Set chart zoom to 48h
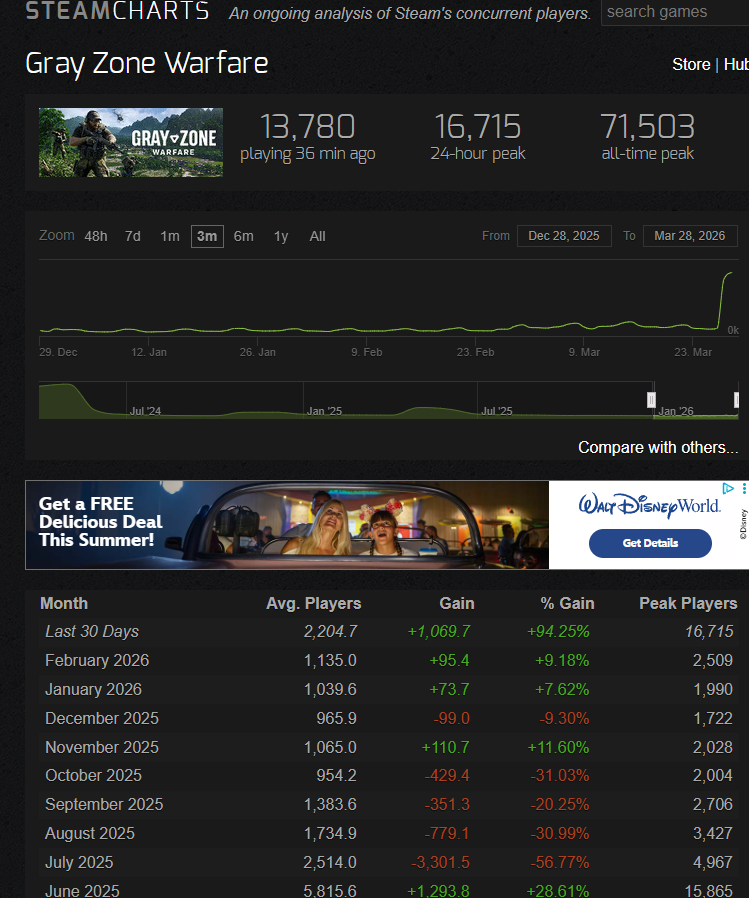749x898 pixels. [96, 236]
